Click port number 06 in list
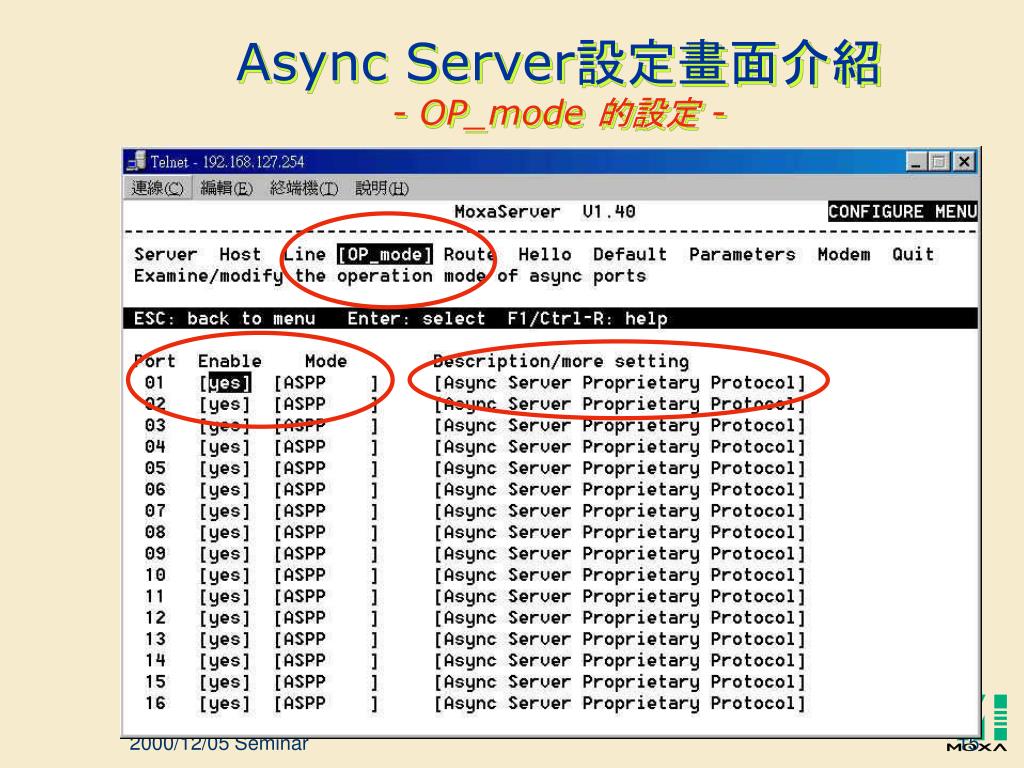1024x768 pixels. pyautogui.click(x=155, y=490)
